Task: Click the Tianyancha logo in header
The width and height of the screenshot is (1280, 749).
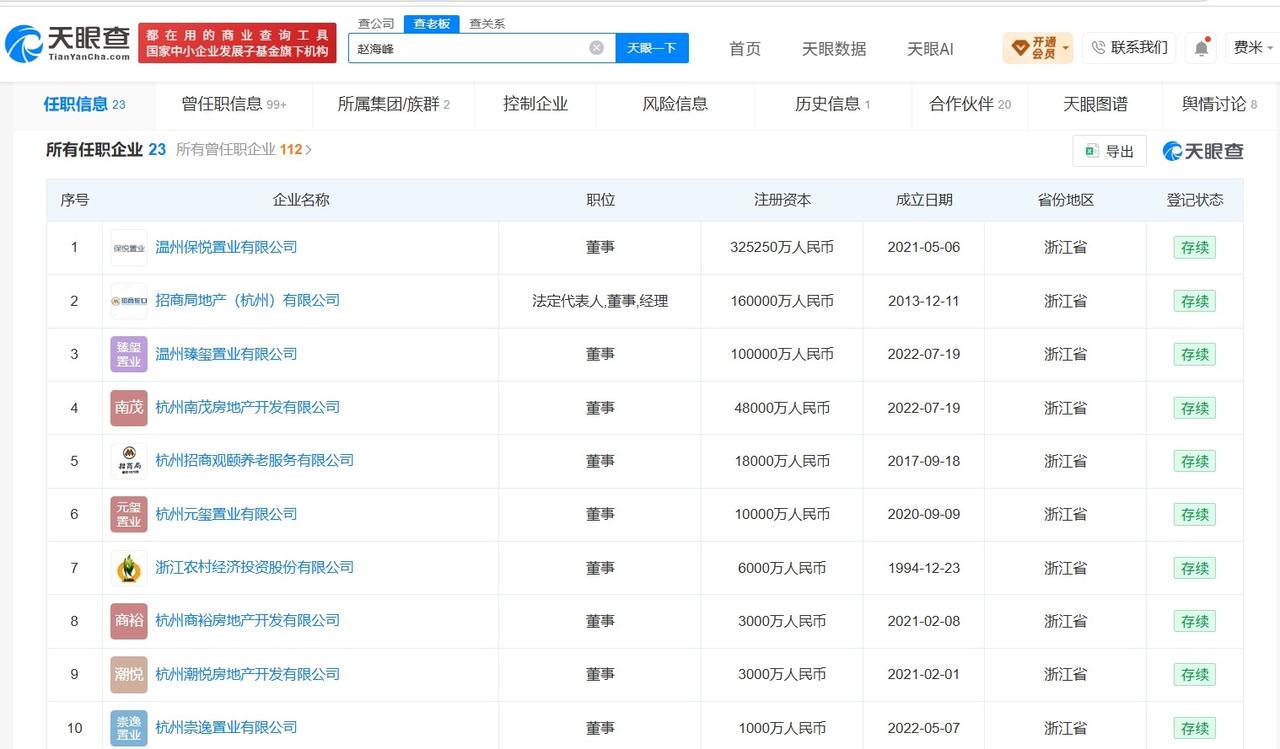Action: click(68, 43)
